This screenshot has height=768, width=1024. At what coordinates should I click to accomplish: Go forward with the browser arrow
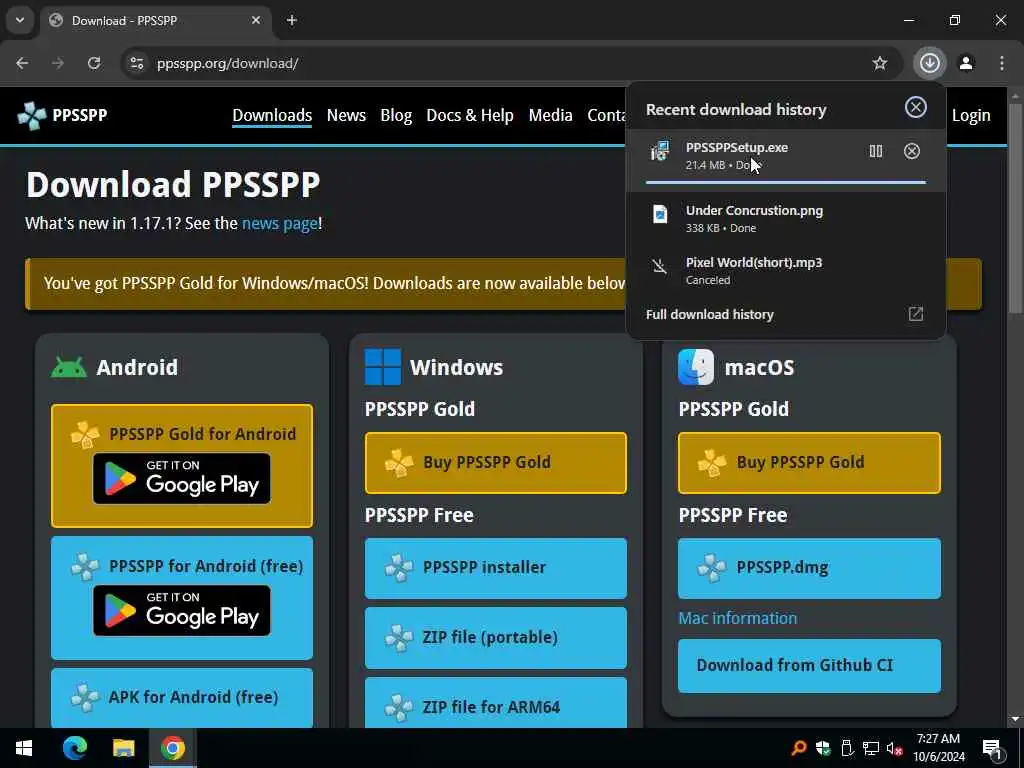coord(58,63)
